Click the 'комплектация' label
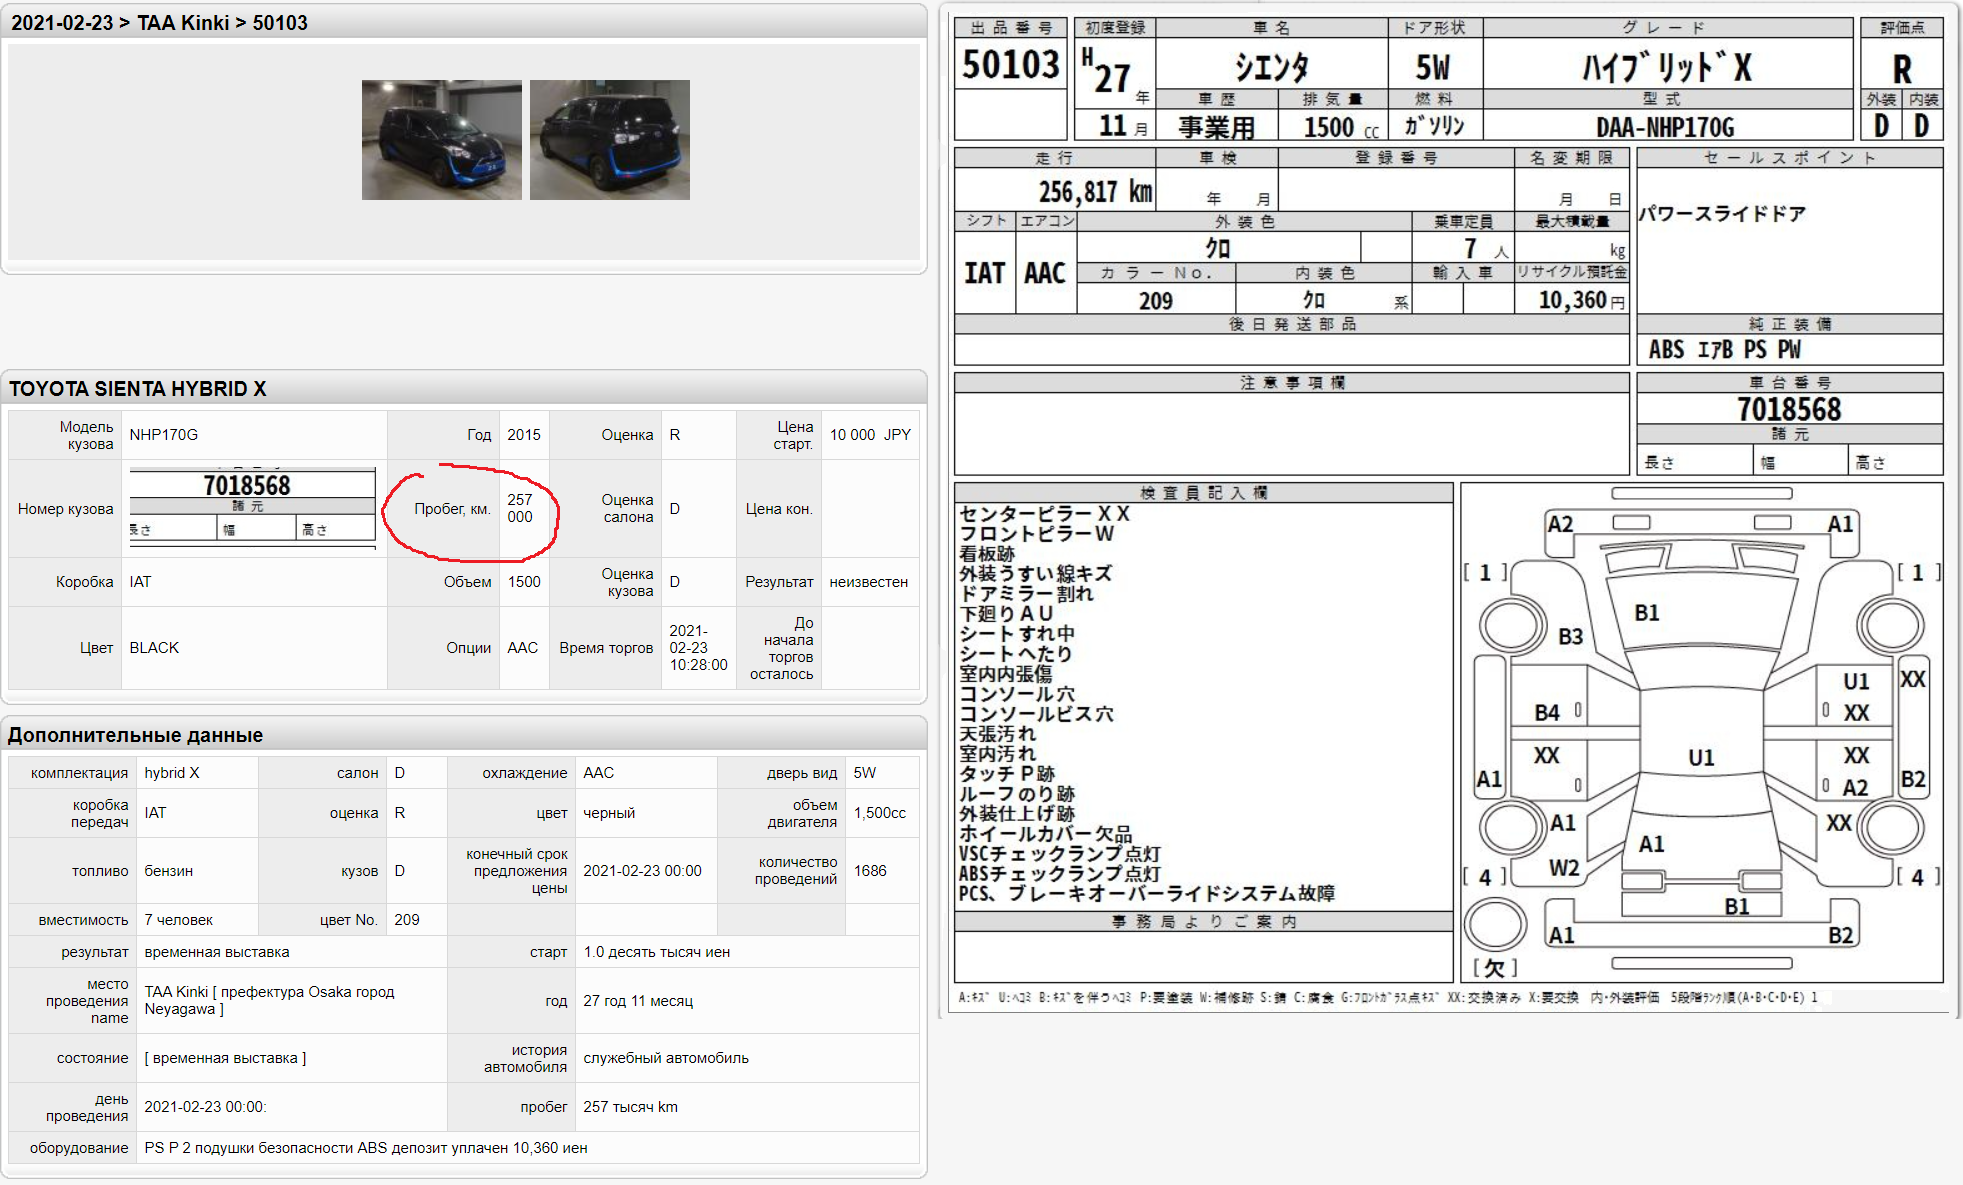1963x1185 pixels. (x=79, y=773)
